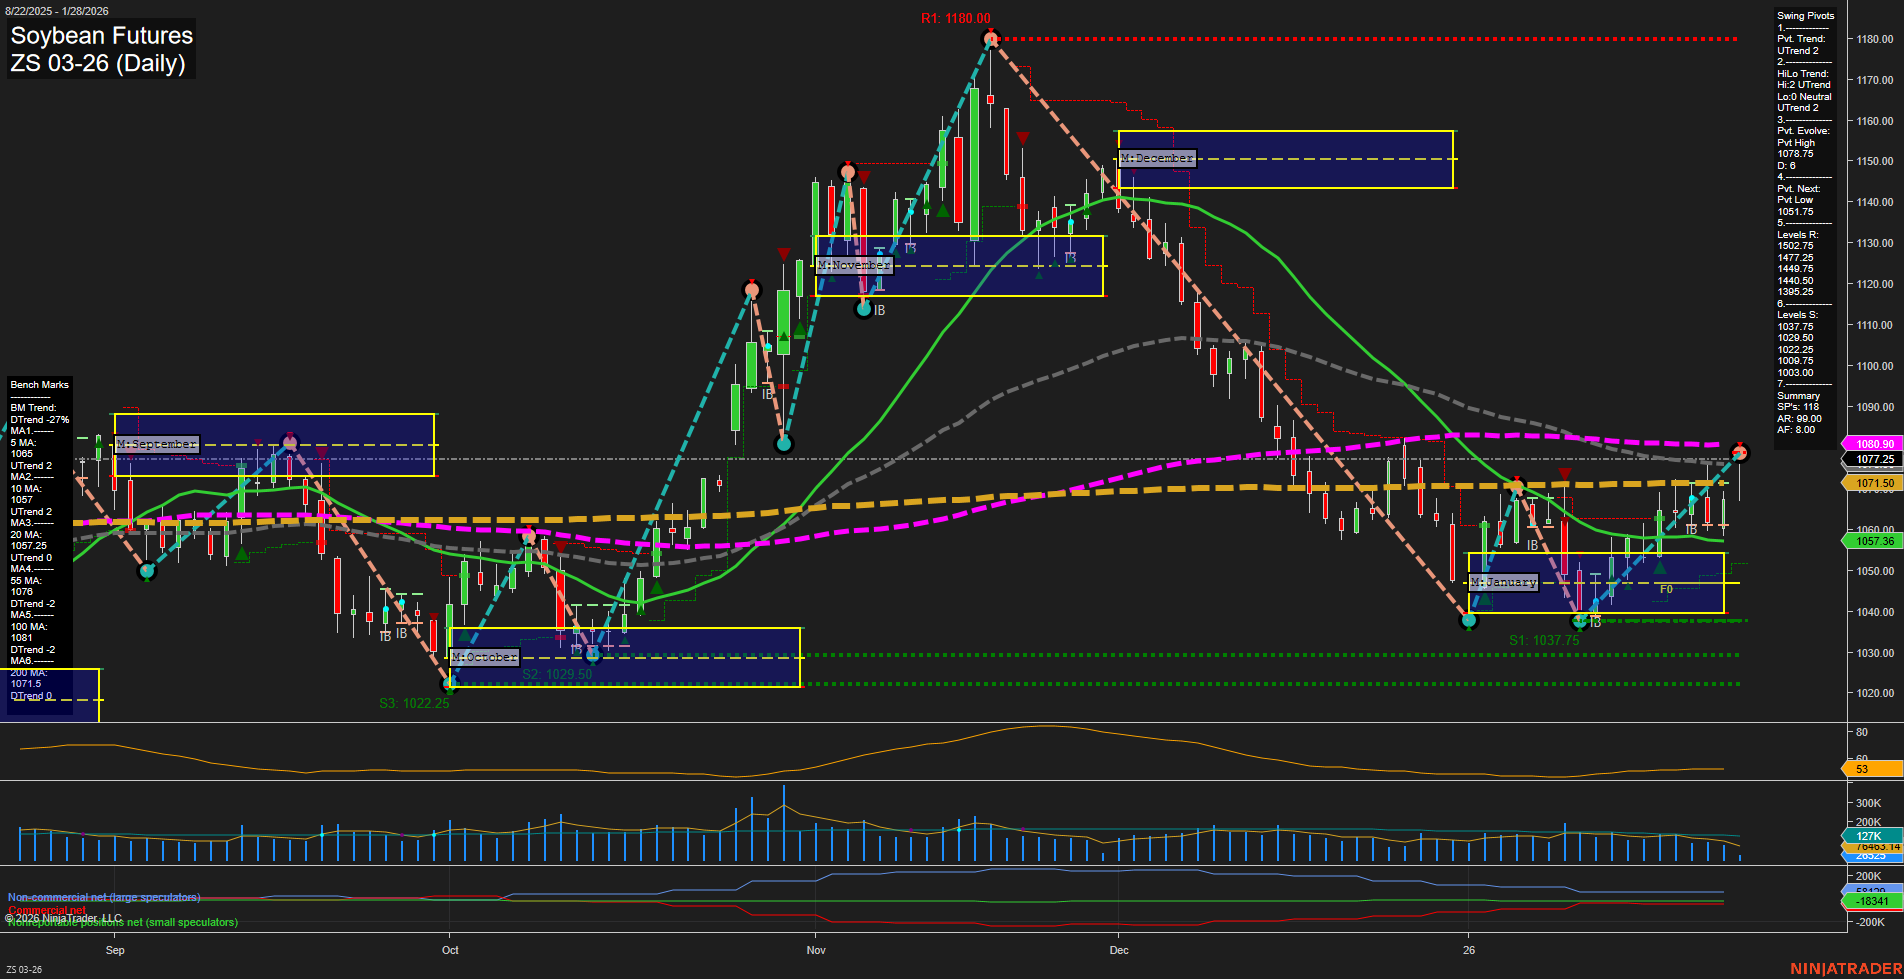Click the R1: 1180.00 resistance label
This screenshot has width=1904, height=979.
(954, 16)
